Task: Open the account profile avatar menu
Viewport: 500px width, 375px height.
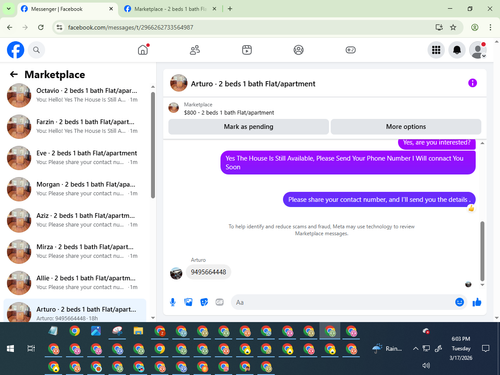Action: click(x=478, y=50)
